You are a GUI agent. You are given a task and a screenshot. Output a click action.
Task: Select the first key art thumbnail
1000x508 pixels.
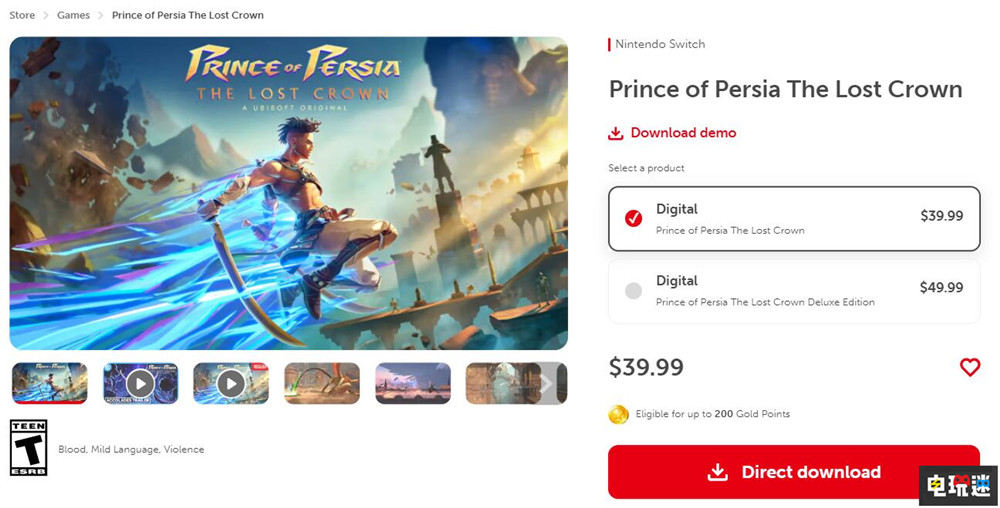50,383
